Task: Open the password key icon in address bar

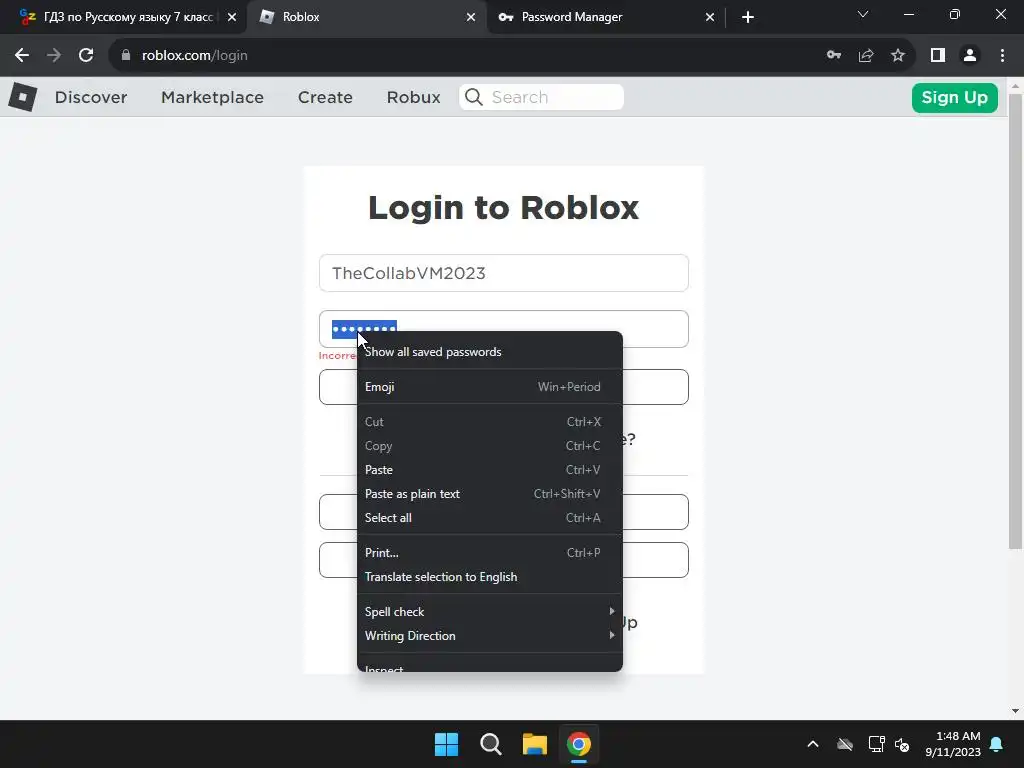Action: pos(834,56)
